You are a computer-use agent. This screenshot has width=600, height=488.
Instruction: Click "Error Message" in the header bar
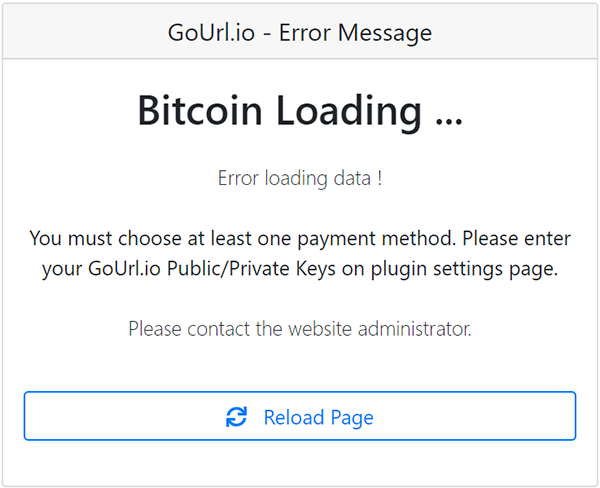click(355, 33)
